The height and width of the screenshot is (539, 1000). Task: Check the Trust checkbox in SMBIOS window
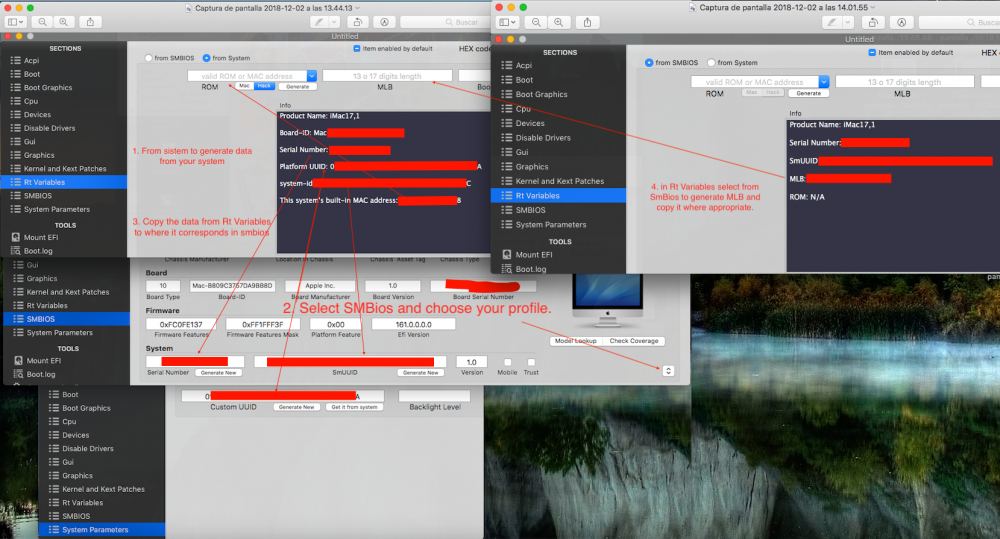[531, 362]
